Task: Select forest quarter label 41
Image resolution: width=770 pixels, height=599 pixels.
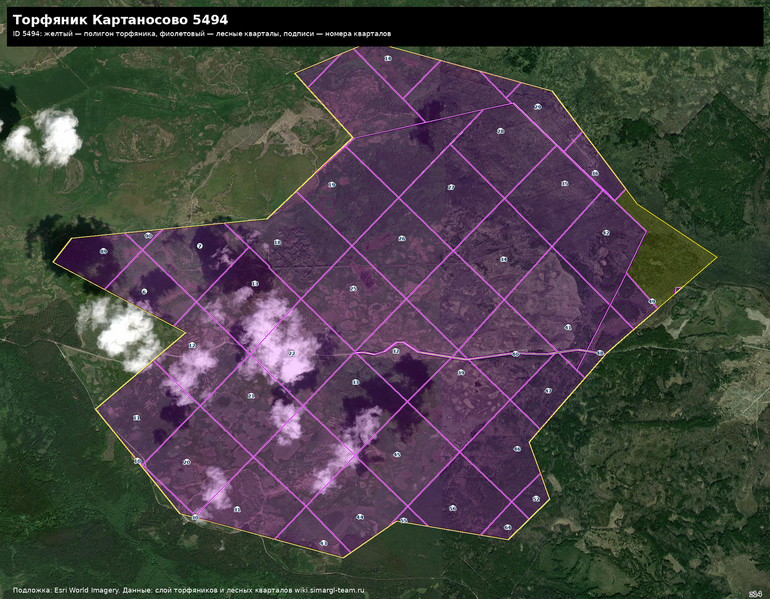Action: (568, 327)
